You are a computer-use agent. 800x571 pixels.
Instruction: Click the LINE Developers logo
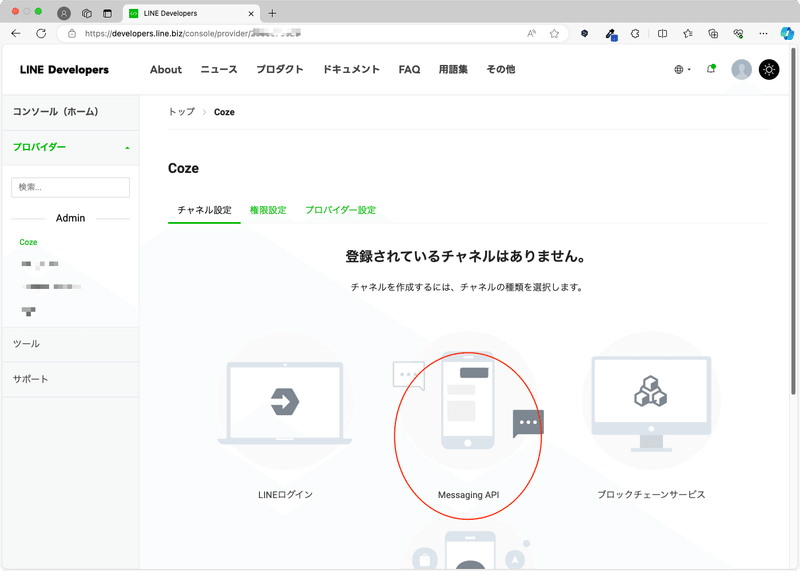64,69
